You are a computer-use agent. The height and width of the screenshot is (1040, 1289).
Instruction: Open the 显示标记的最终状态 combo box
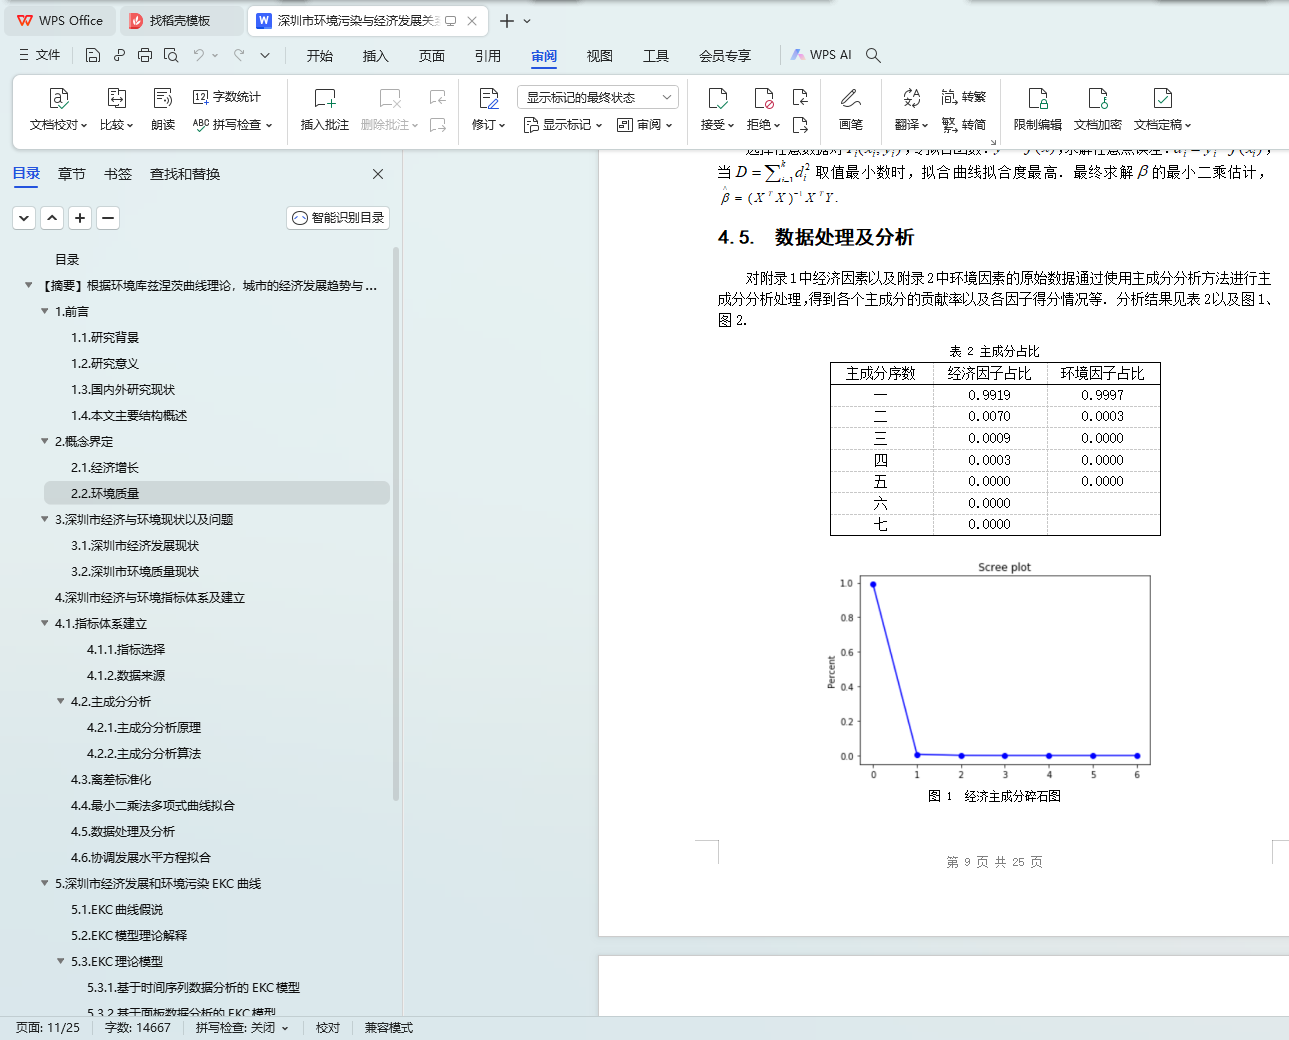[598, 97]
